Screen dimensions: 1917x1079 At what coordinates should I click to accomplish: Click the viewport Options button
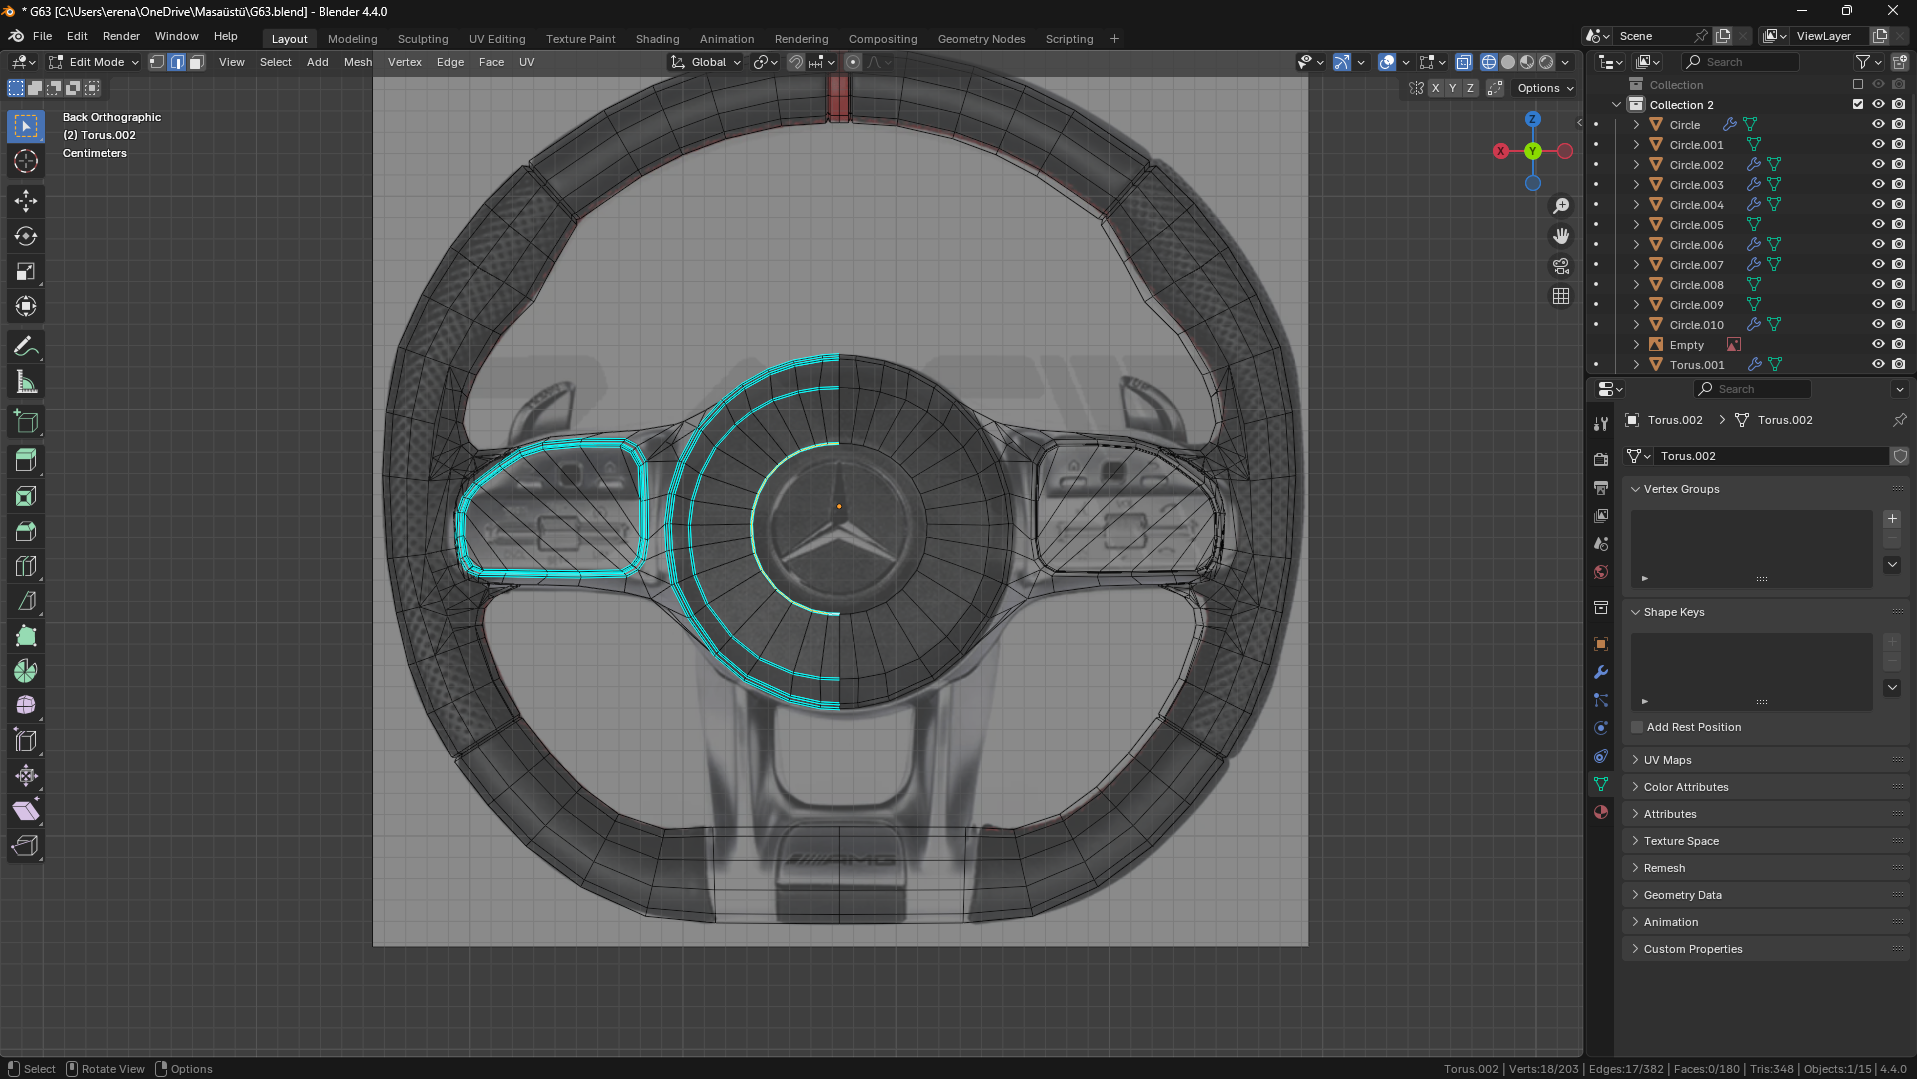click(1544, 88)
